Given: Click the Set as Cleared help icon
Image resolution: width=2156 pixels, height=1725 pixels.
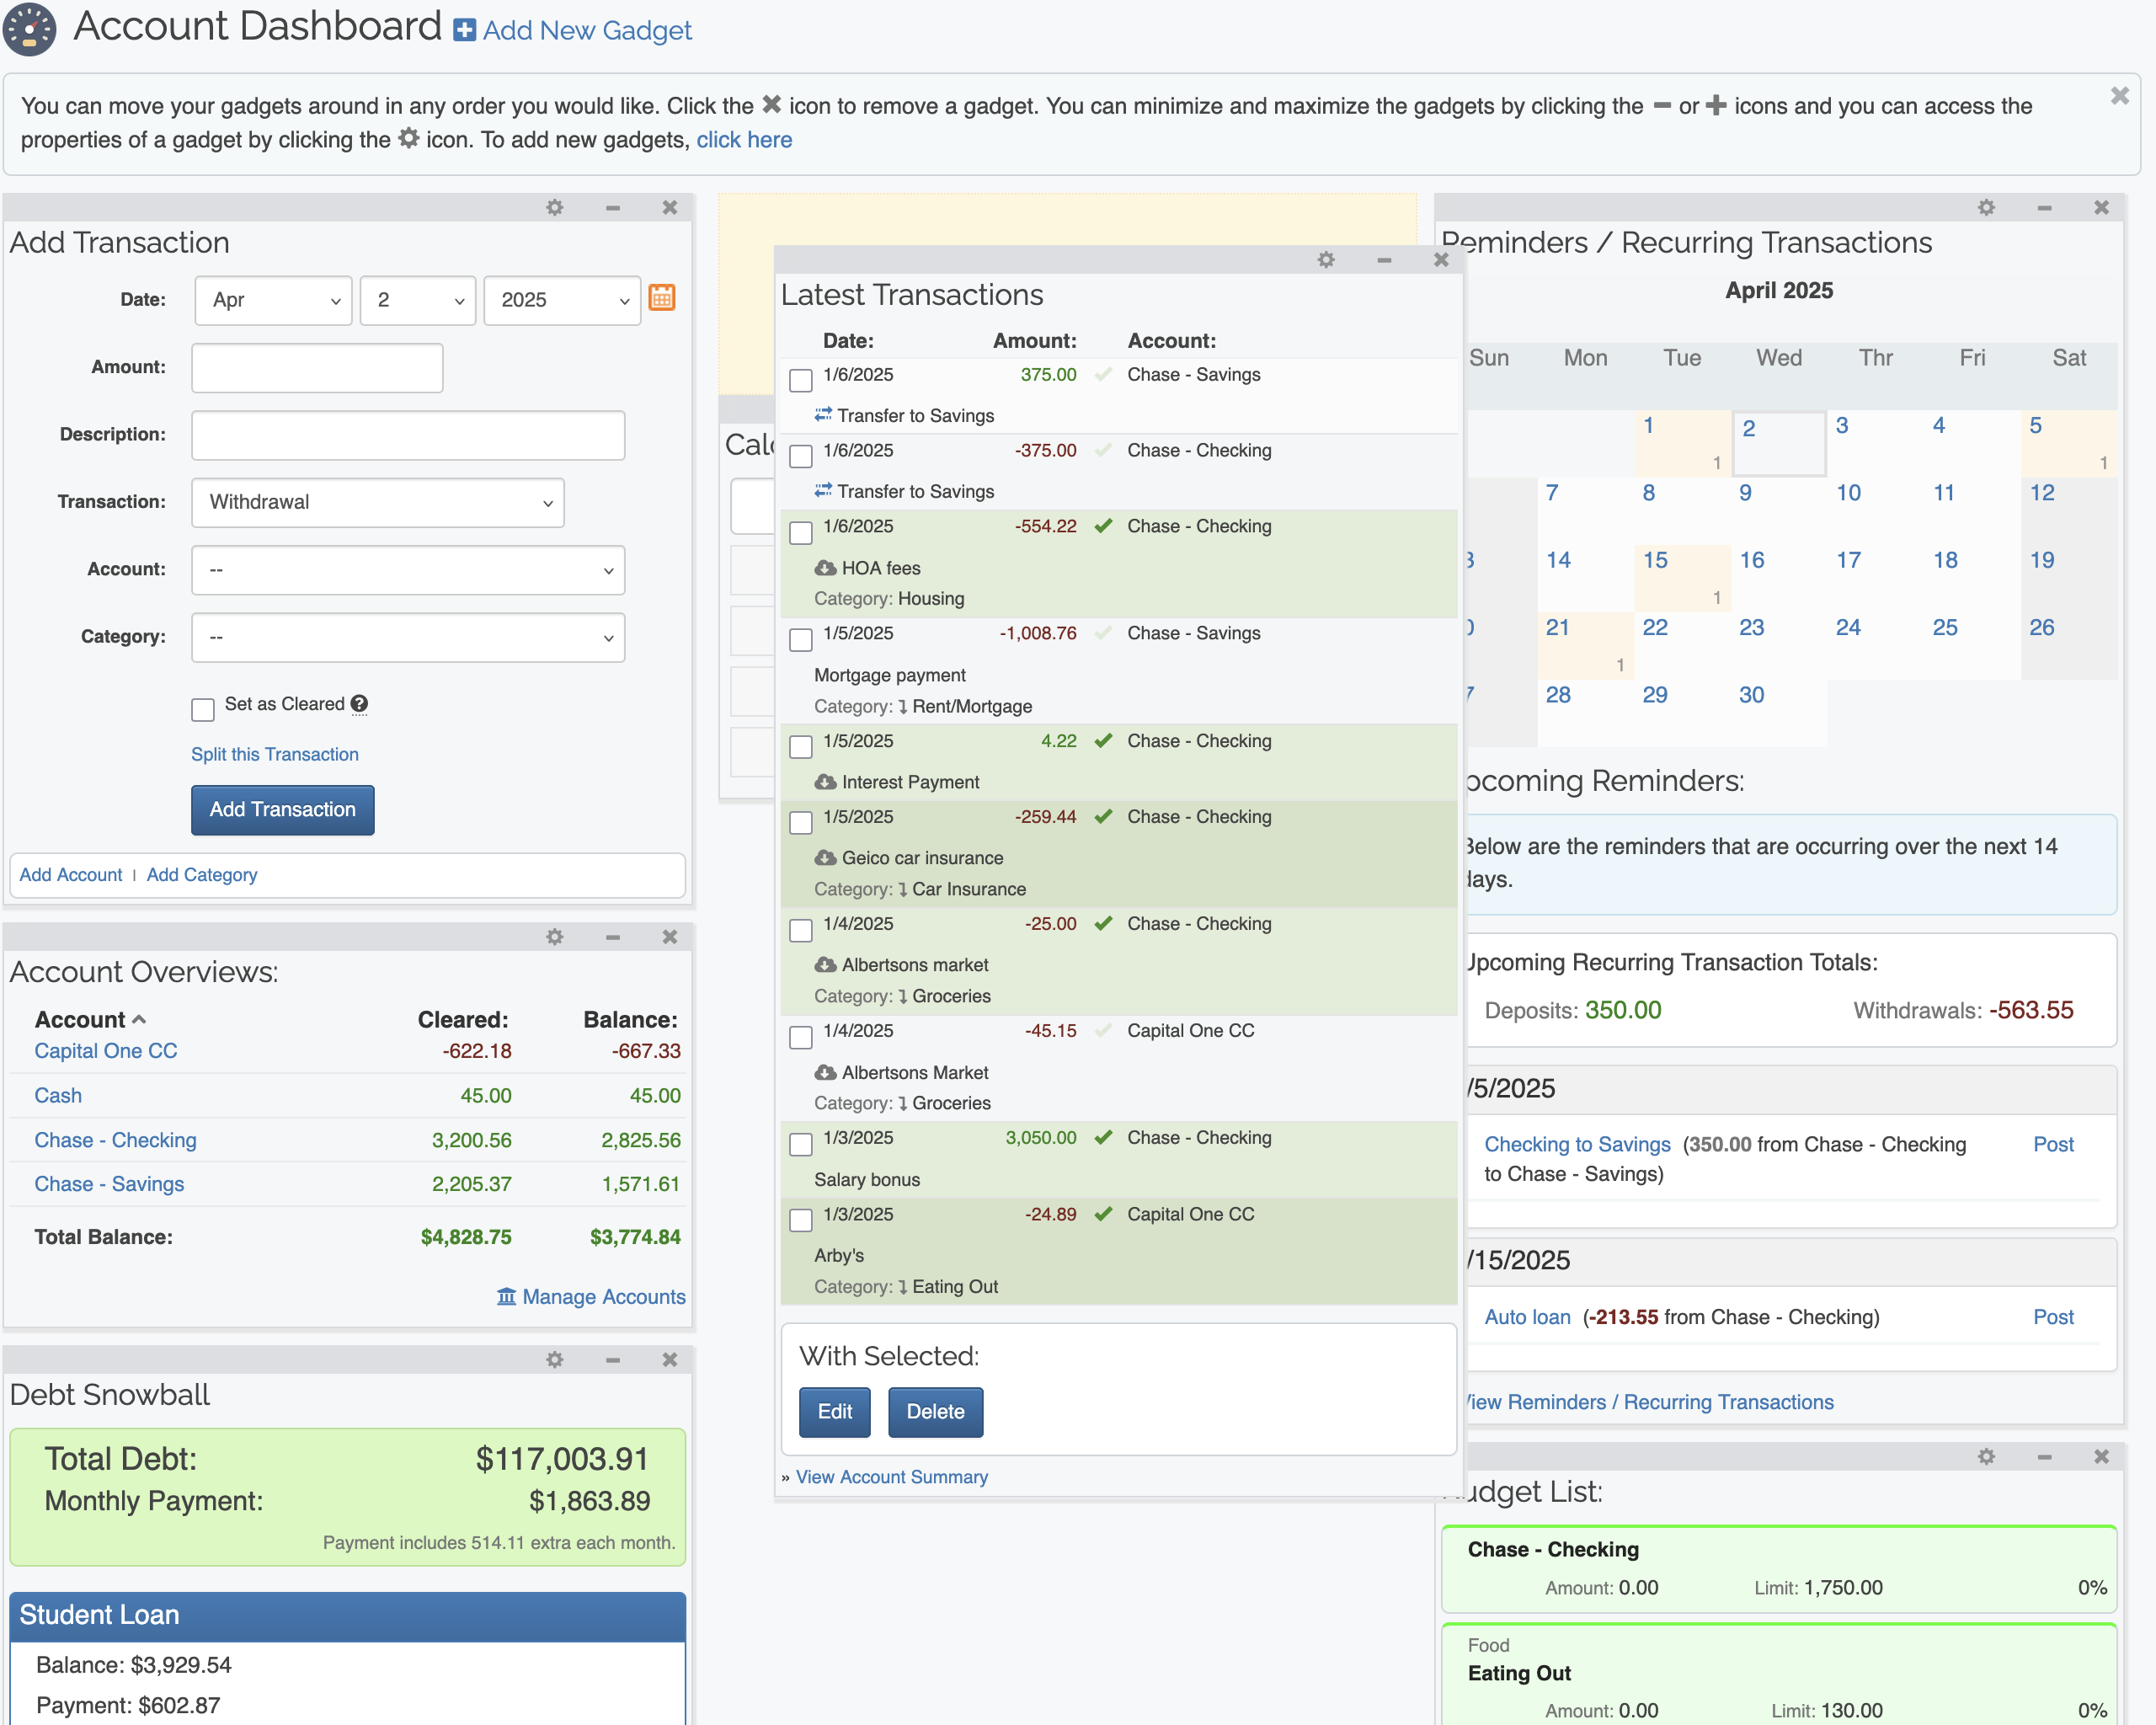Looking at the screenshot, I should [x=360, y=704].
